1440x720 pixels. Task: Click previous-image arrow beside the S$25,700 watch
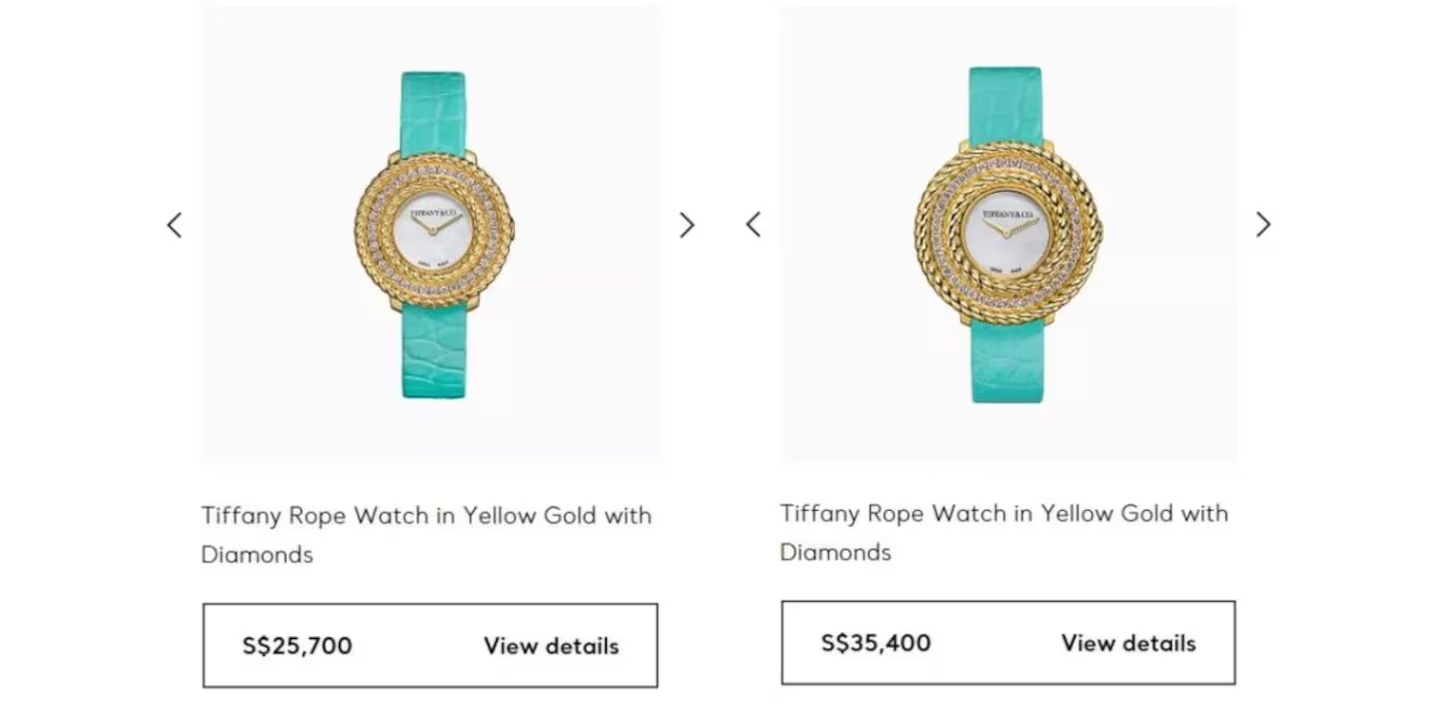point(175,225)
